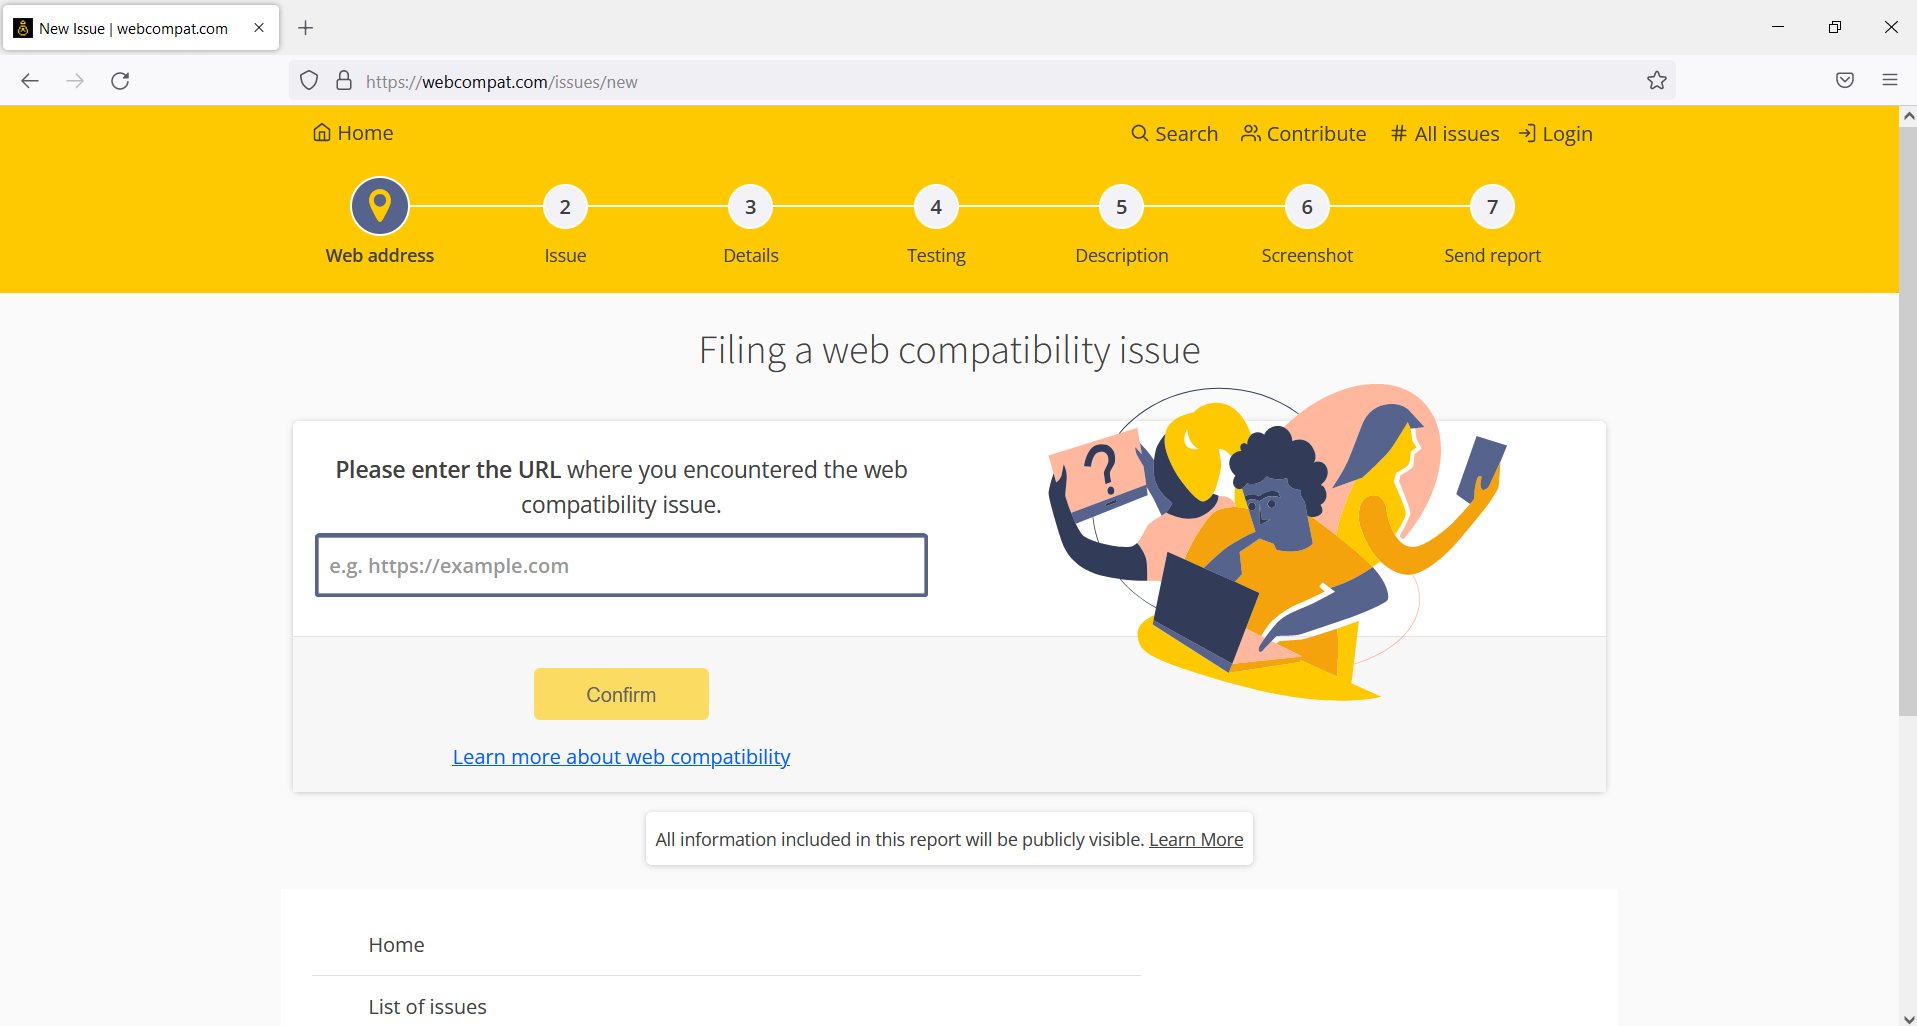Go to Home from the header

coord(353,132)
